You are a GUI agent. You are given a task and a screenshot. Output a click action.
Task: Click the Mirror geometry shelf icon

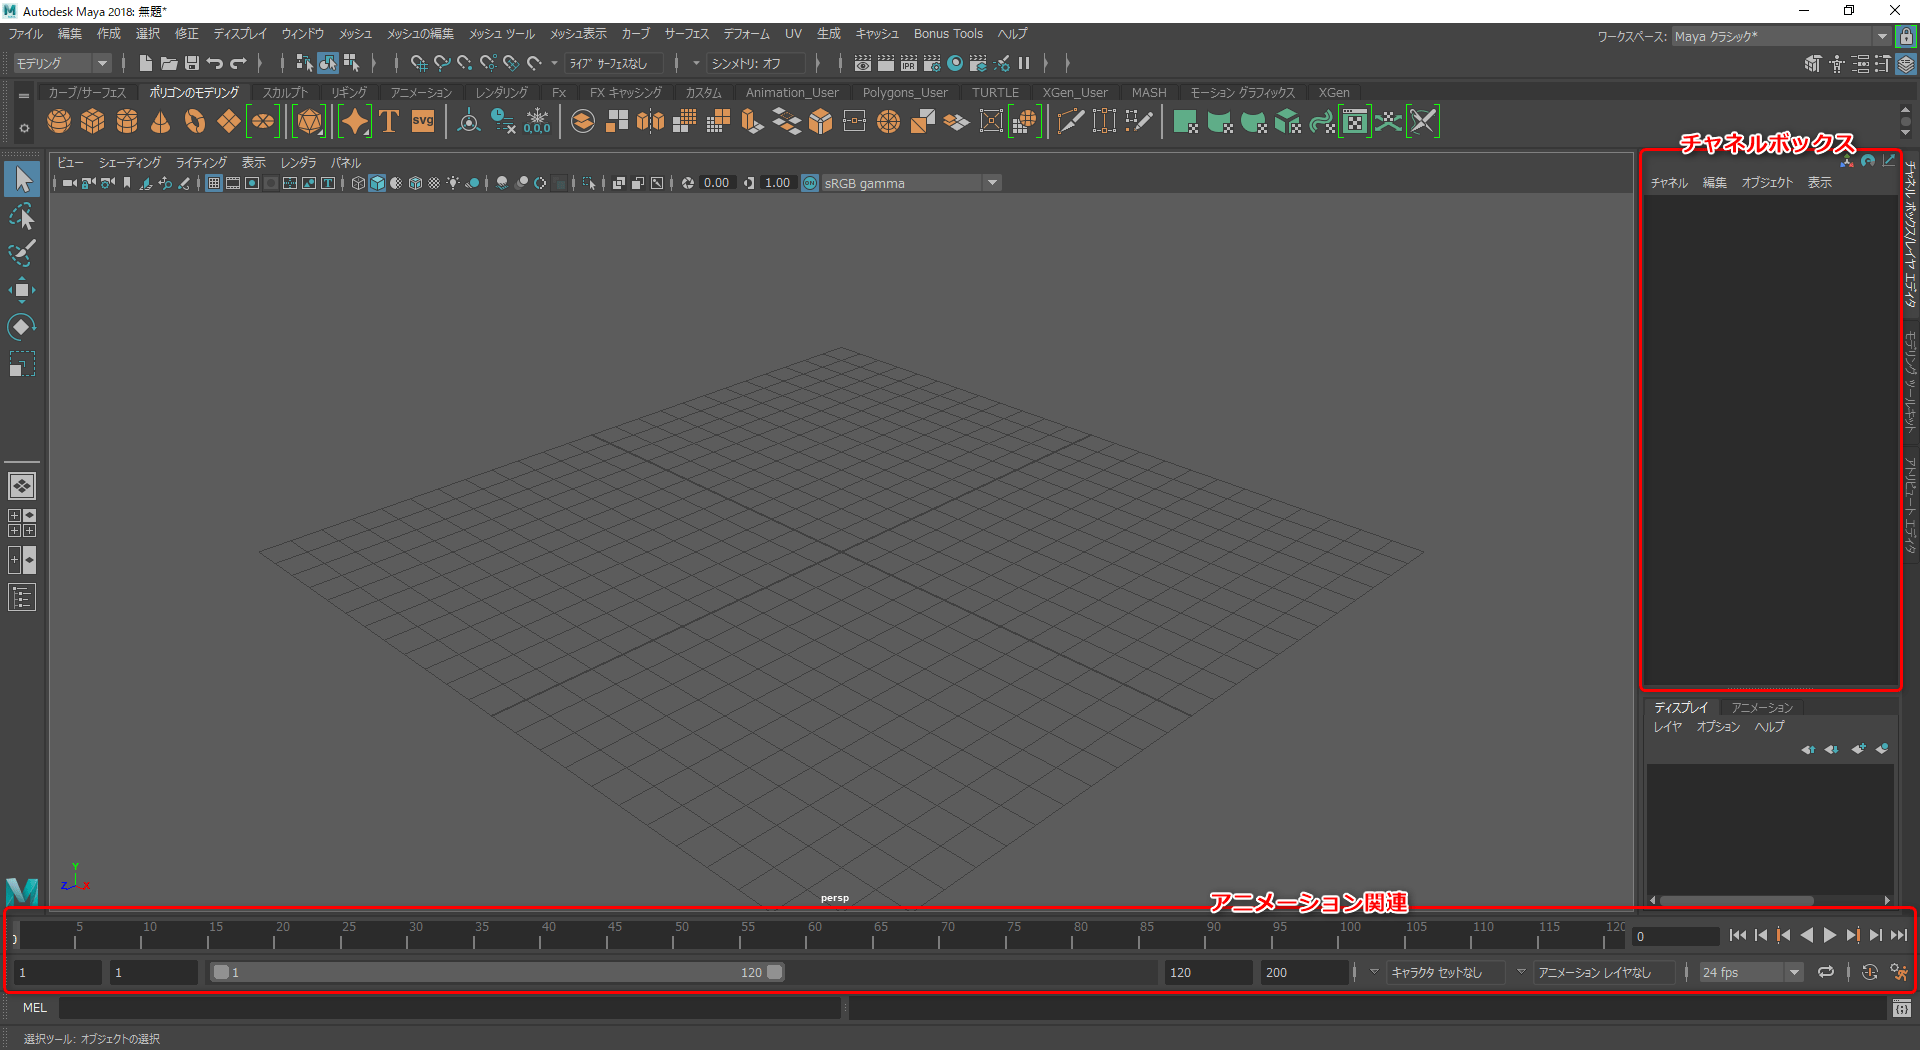point(650,122)
